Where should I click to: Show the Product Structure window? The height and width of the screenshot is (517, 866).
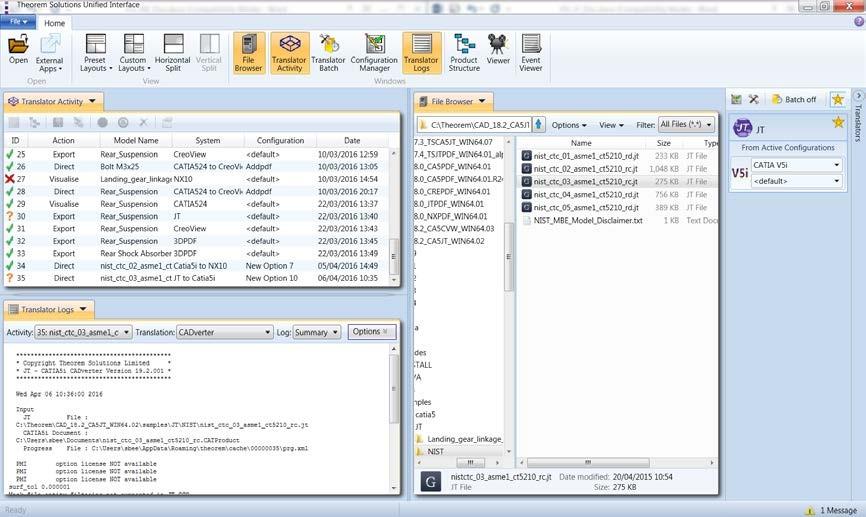[464, 54]
